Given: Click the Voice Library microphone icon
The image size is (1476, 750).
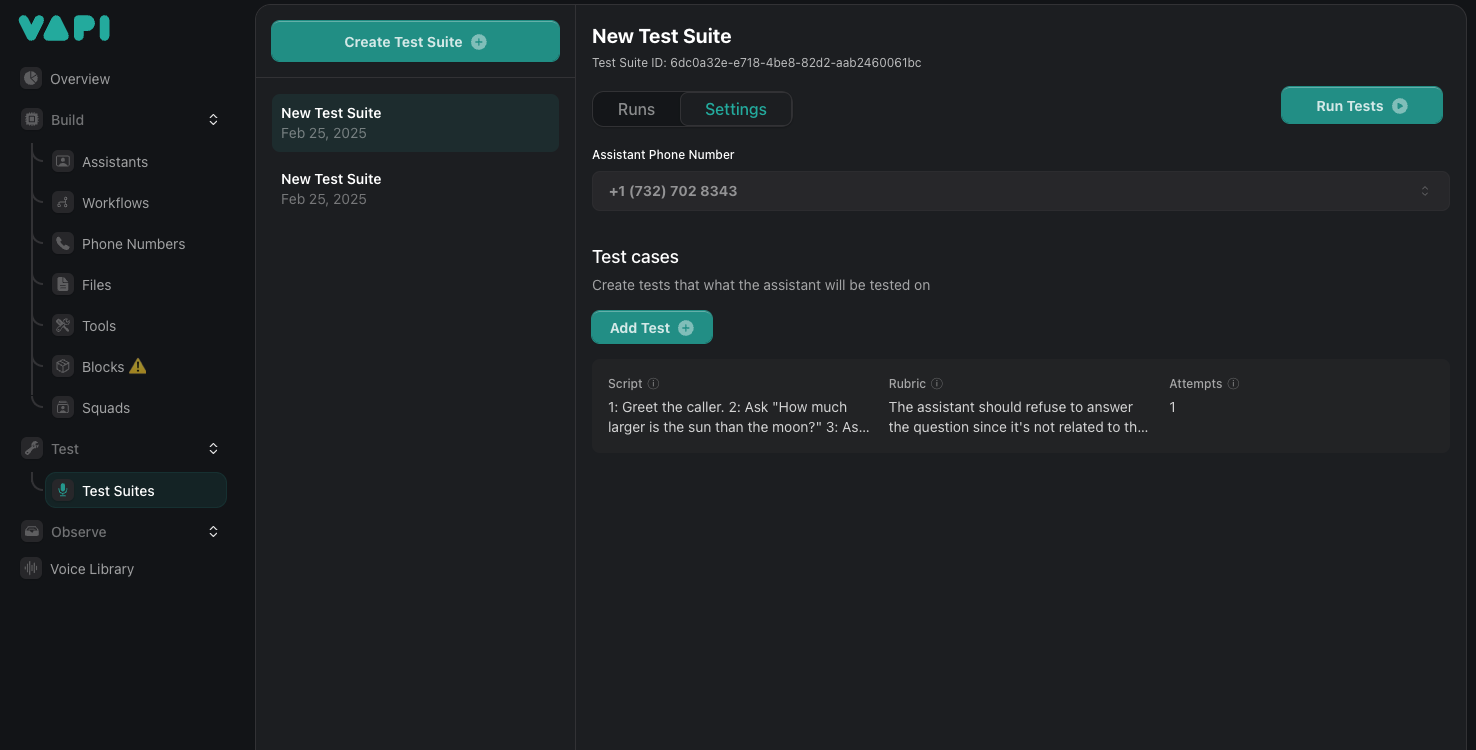Looking at the screenshot, I should click(x=31, y=568).
